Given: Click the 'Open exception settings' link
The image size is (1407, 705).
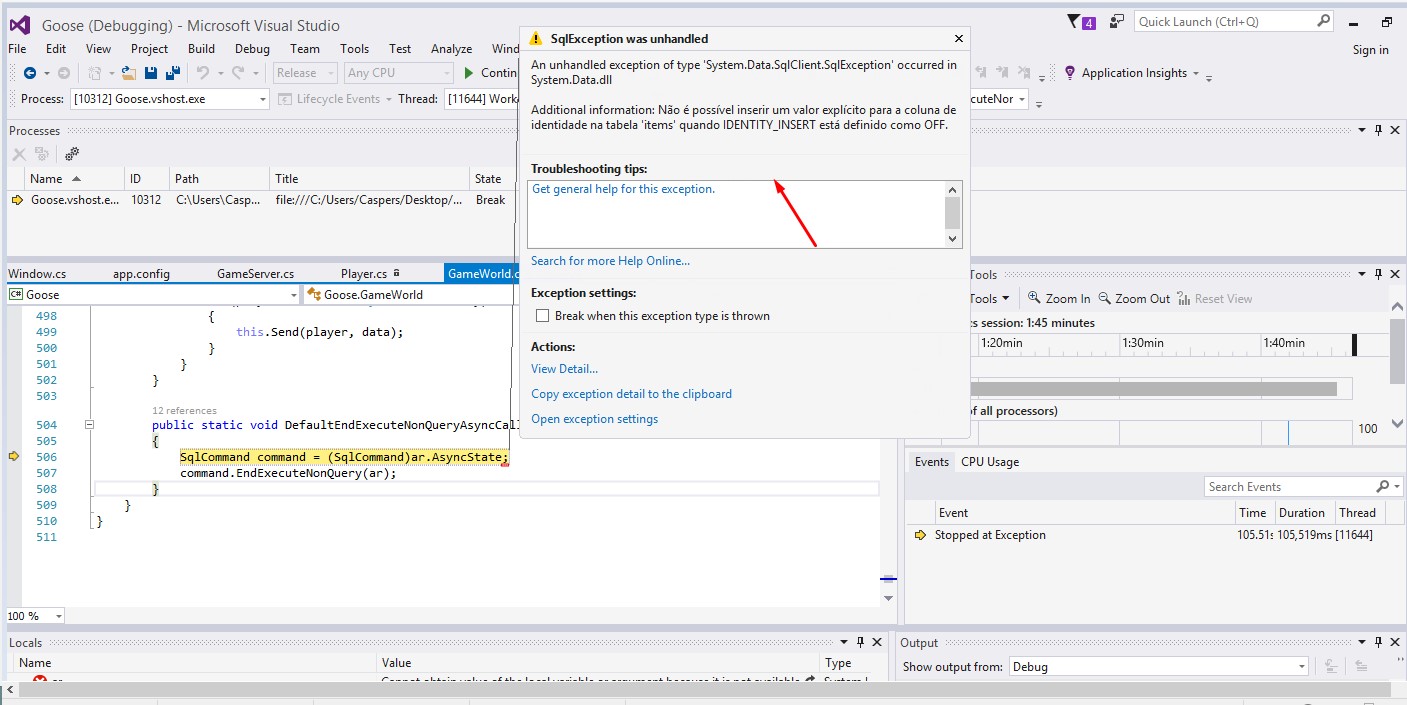Looking at the screenshot, I should point(594,419).
